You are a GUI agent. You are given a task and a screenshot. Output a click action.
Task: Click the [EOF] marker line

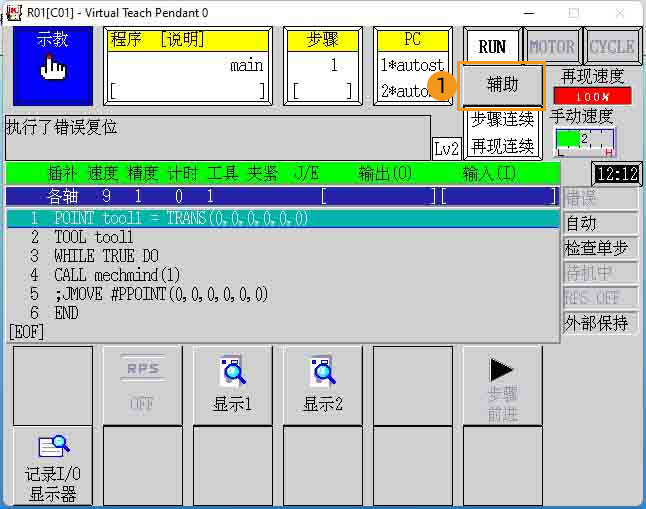[x=26, y=331]
